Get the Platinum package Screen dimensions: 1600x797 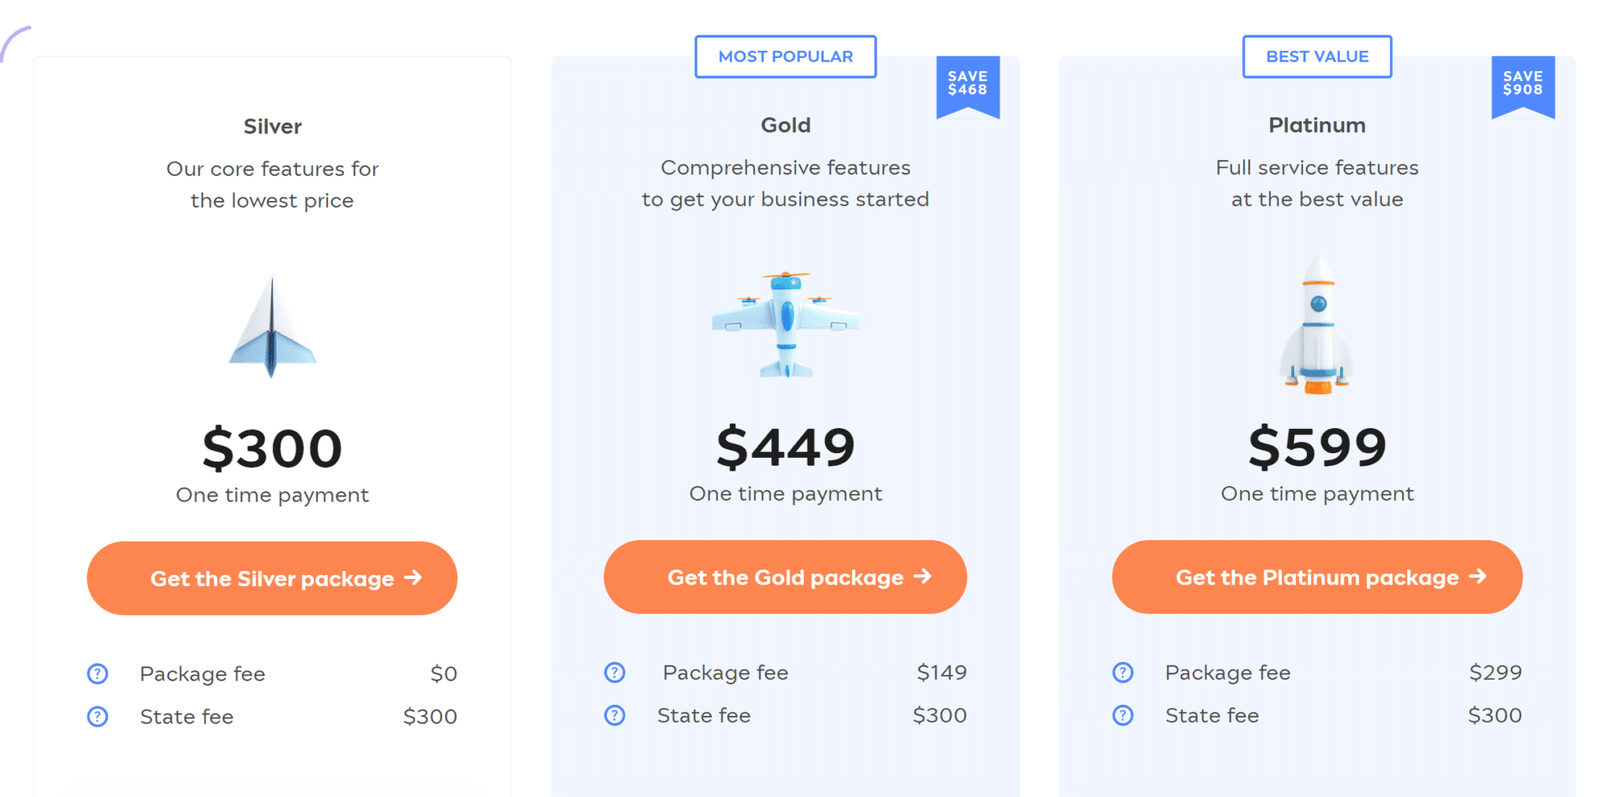click(1317, 577)
